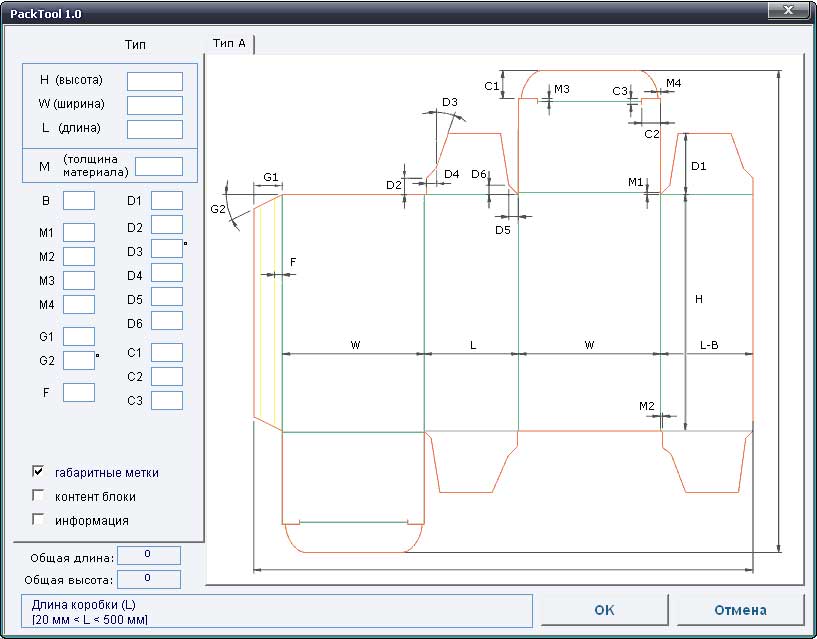Enable the информация checkbox
Screen dimensions: 817x639
[39, 520]
